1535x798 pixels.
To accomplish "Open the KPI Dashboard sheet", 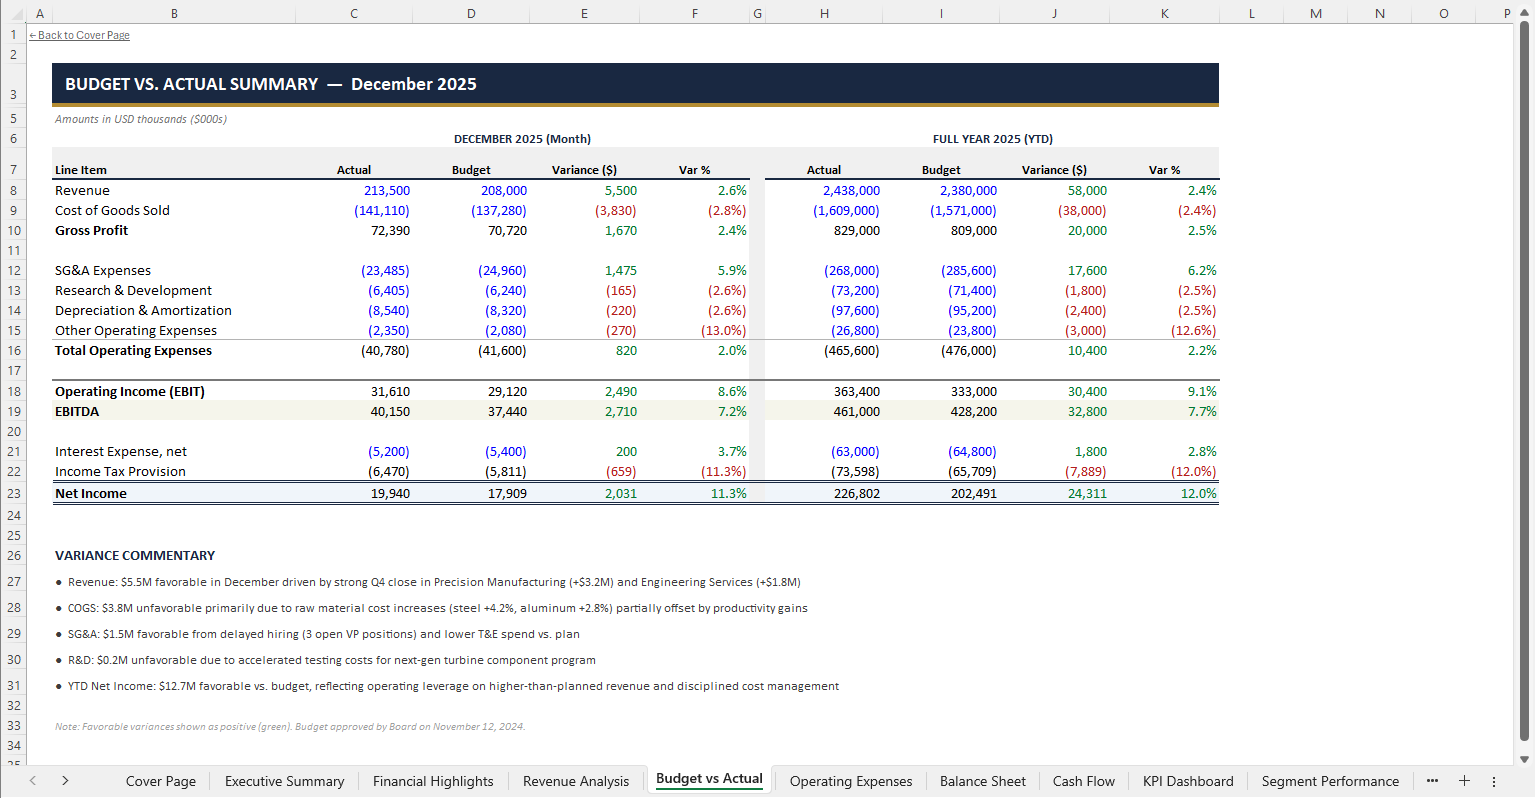I will 1187,781.
